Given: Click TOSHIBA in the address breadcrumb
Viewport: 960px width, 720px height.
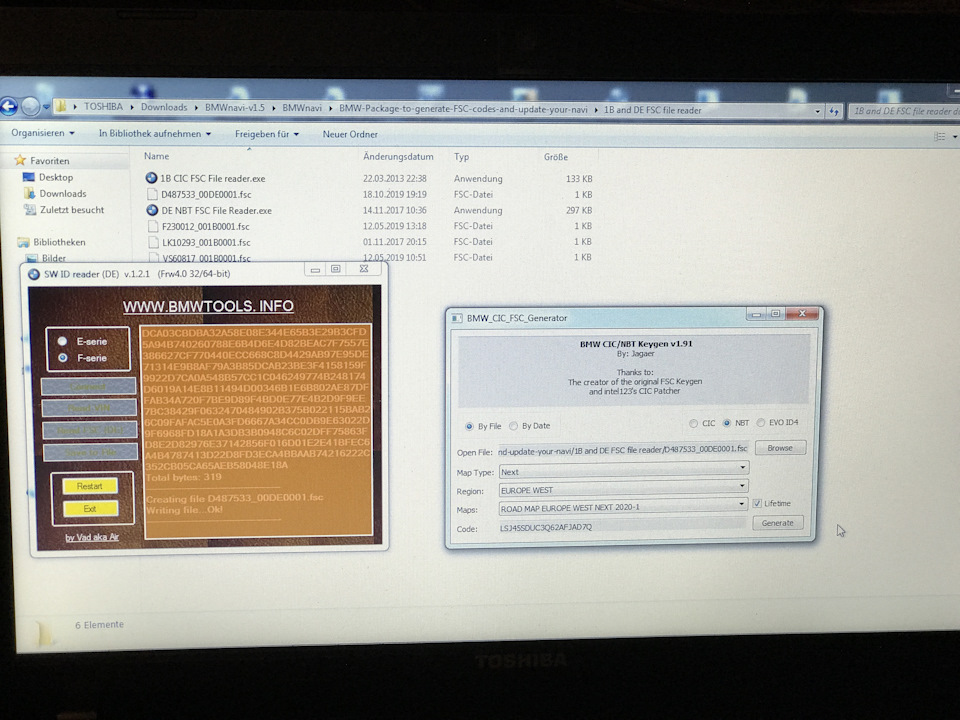Looking at the screenshot, I should click(103, 107).
